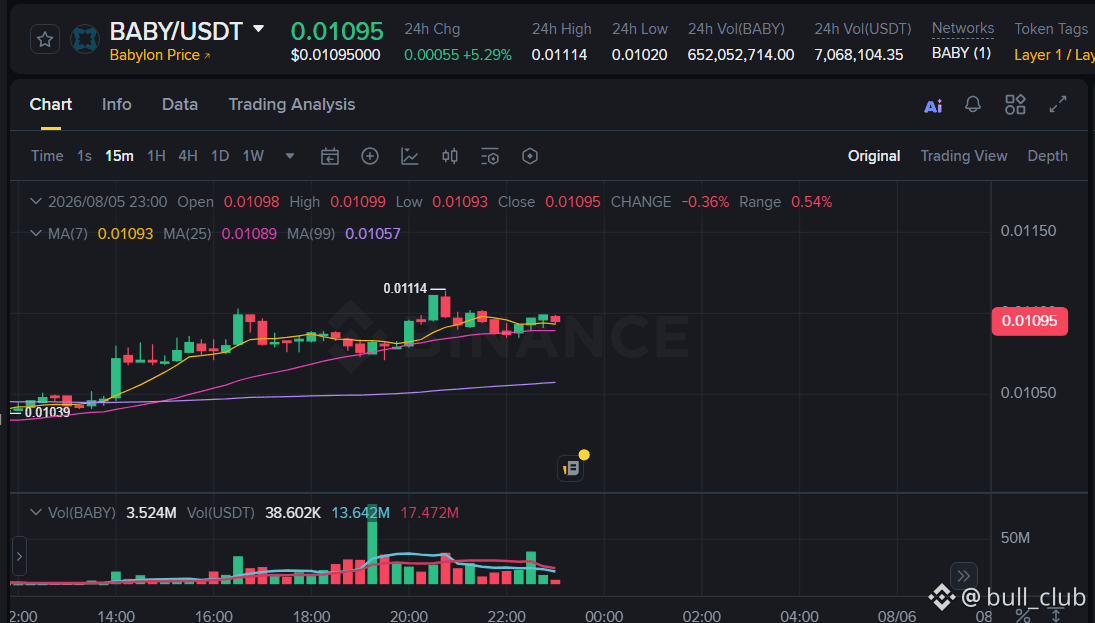Switch to Depth chart view
The width and height of the screenshot is (1095, 623).
1048,156
